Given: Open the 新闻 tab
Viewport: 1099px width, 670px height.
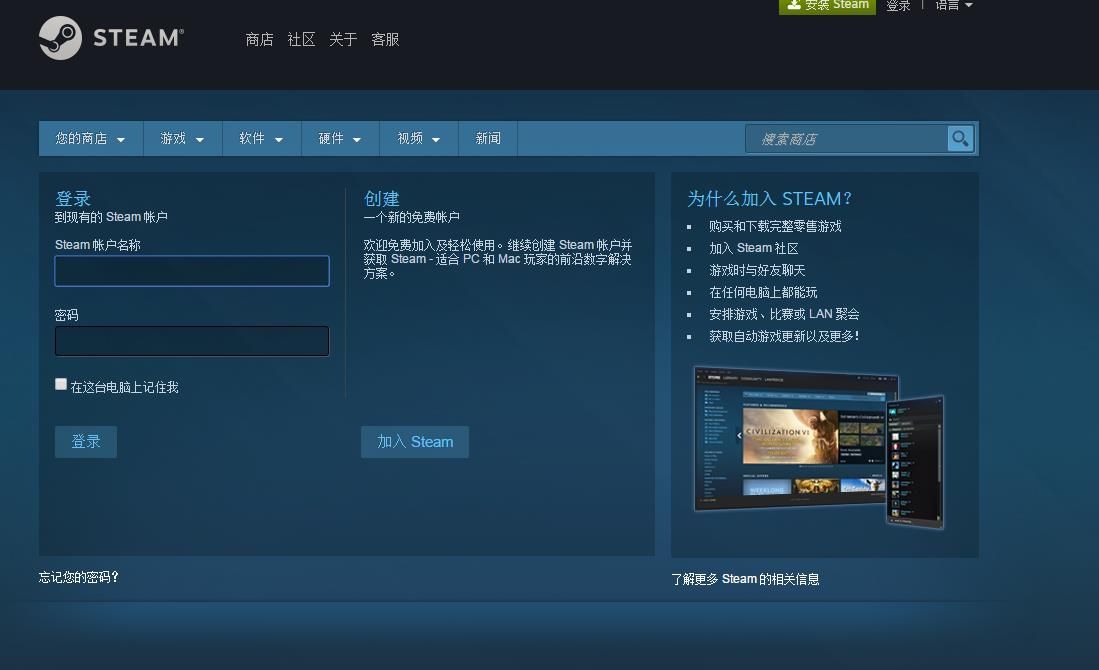Looking at the screenshot, I should click(488, 139).
